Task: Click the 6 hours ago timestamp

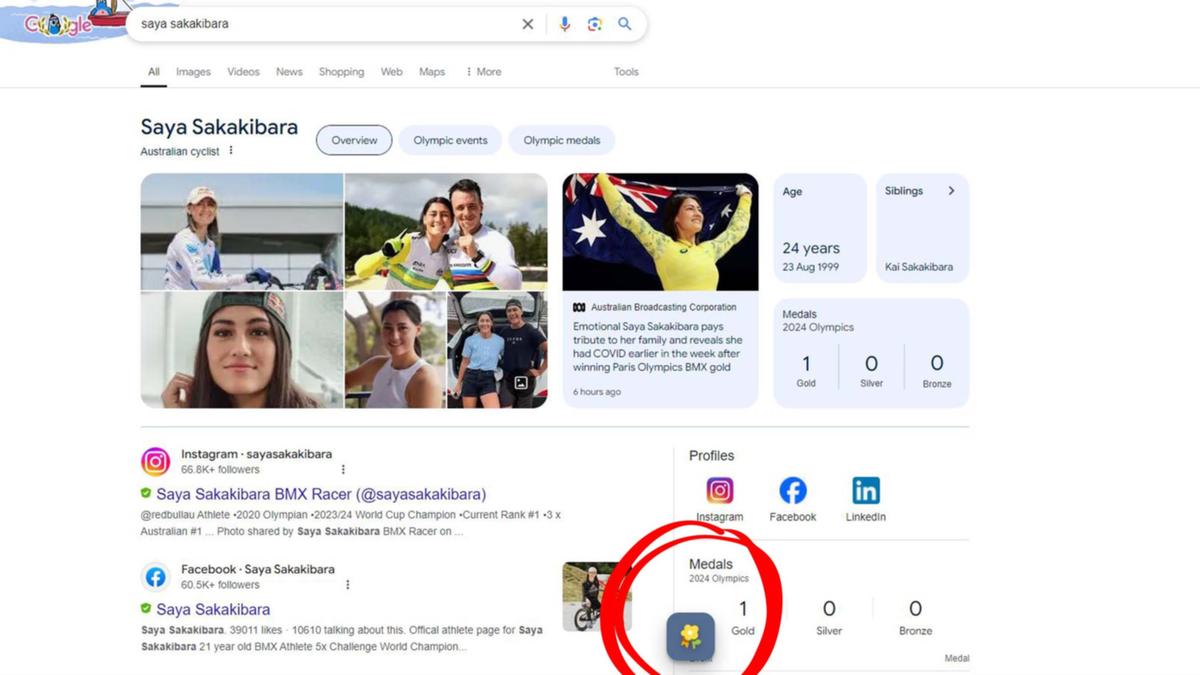Action: pyautogui.click(x=597, y=392)
